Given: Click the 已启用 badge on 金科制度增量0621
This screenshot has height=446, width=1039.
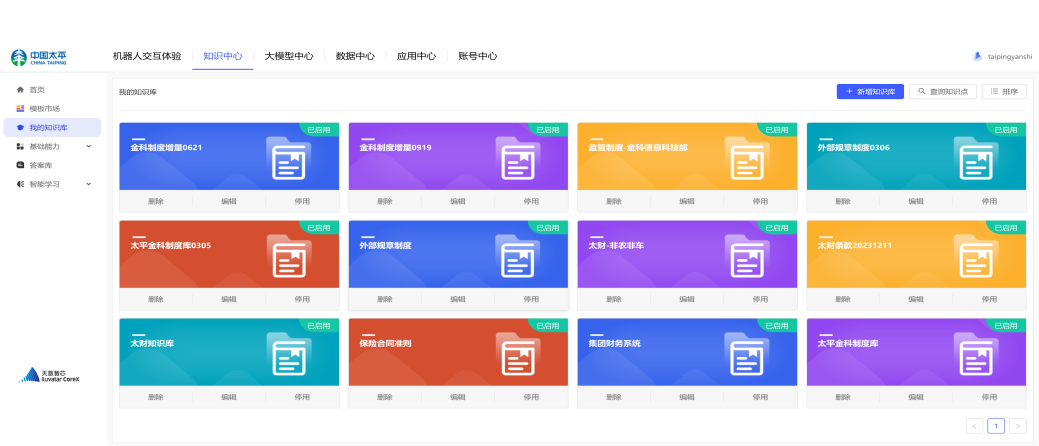Looking at the screenshot, I should (x=319, y=130).
